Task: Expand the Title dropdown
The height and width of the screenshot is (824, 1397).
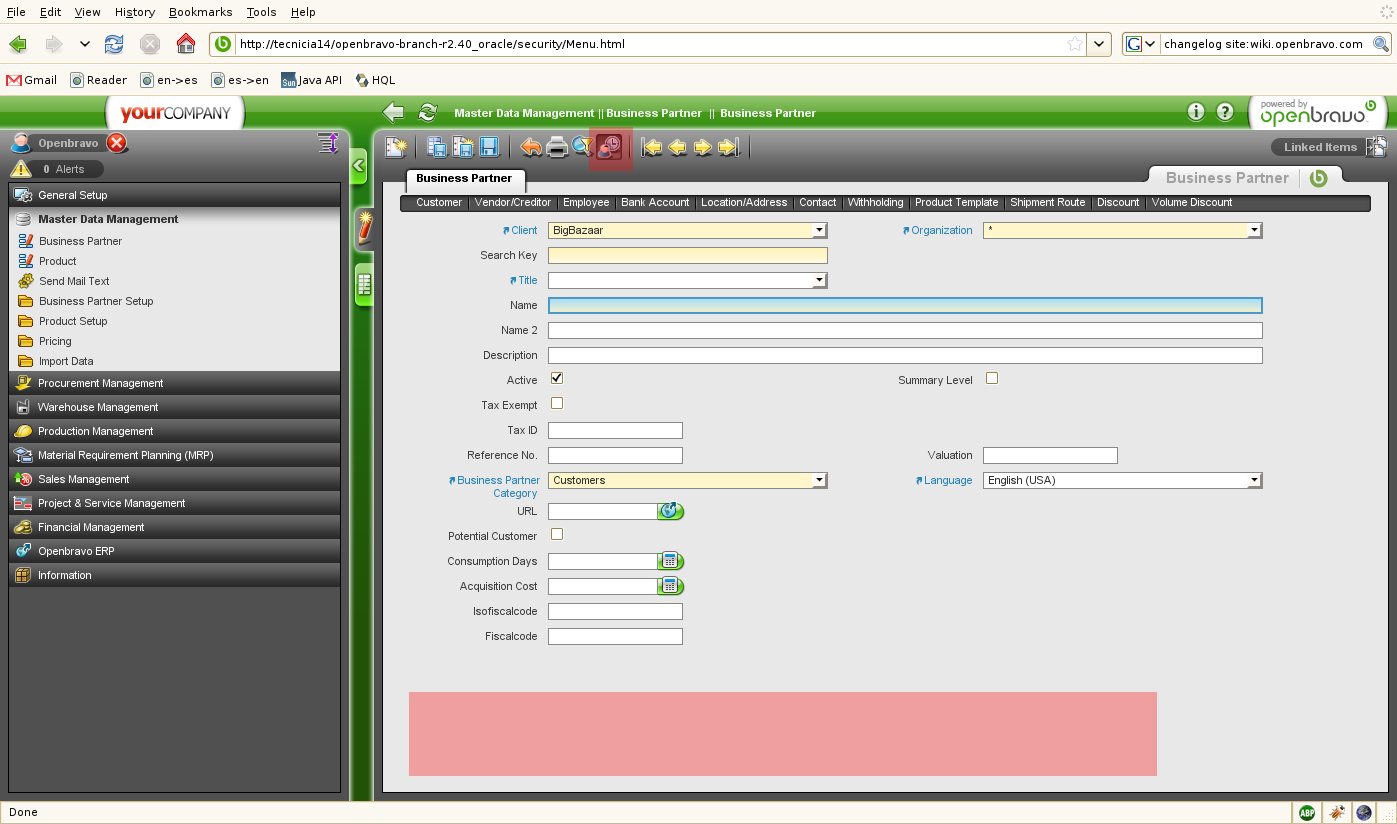Action: pos(819,281)
